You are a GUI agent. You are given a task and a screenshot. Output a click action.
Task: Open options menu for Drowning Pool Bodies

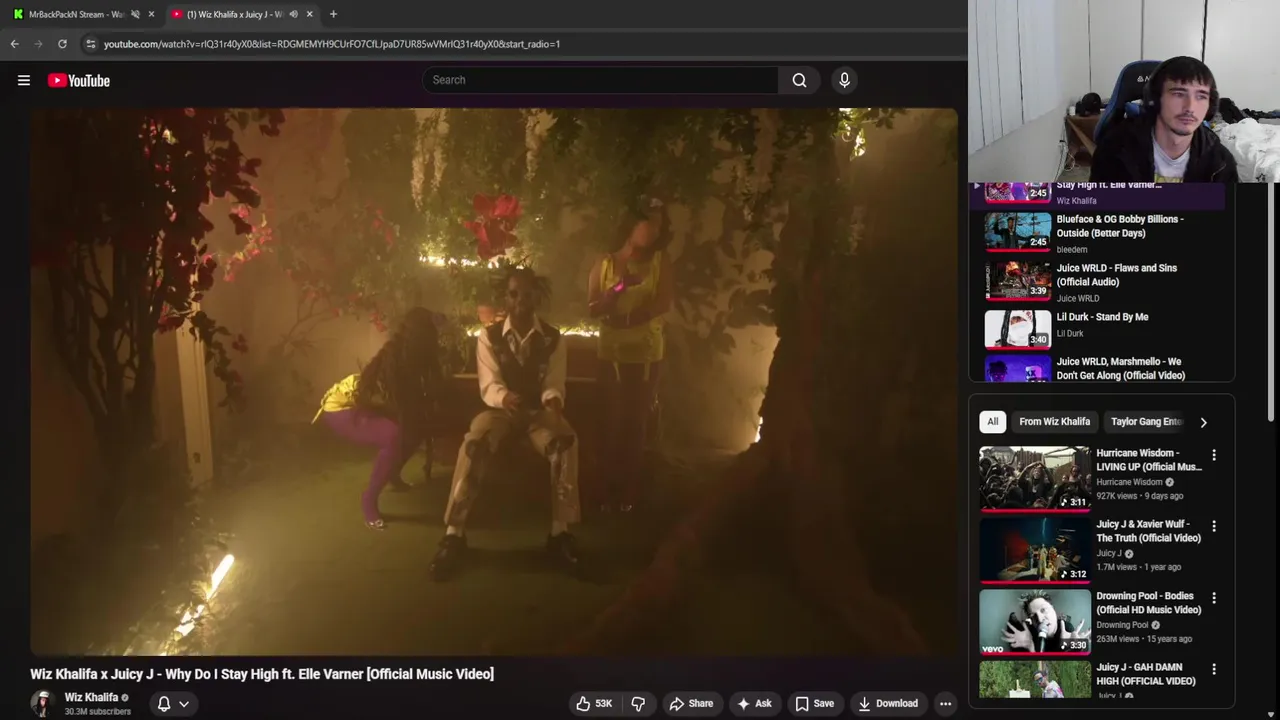(x=1214, y=598)
